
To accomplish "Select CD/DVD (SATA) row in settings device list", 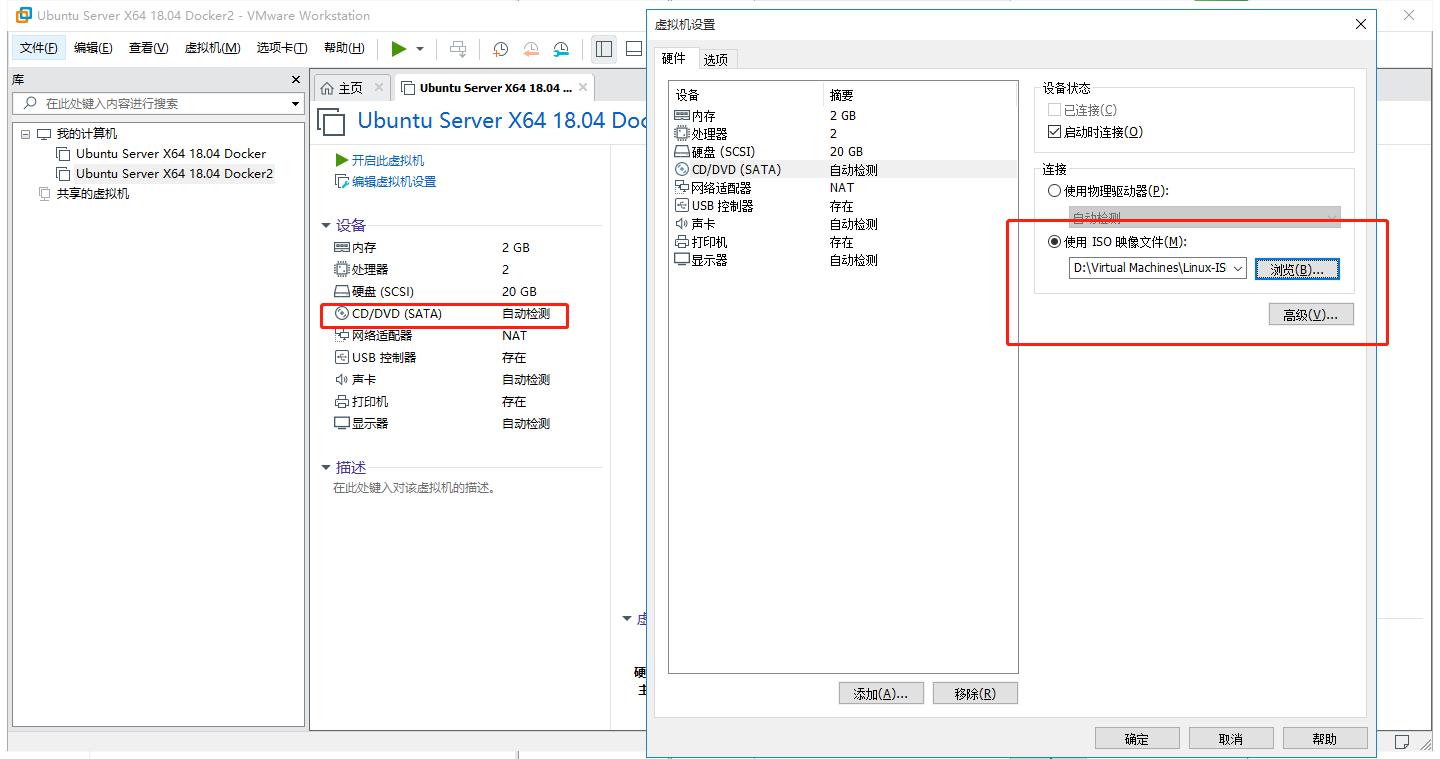I will [843, 170].
